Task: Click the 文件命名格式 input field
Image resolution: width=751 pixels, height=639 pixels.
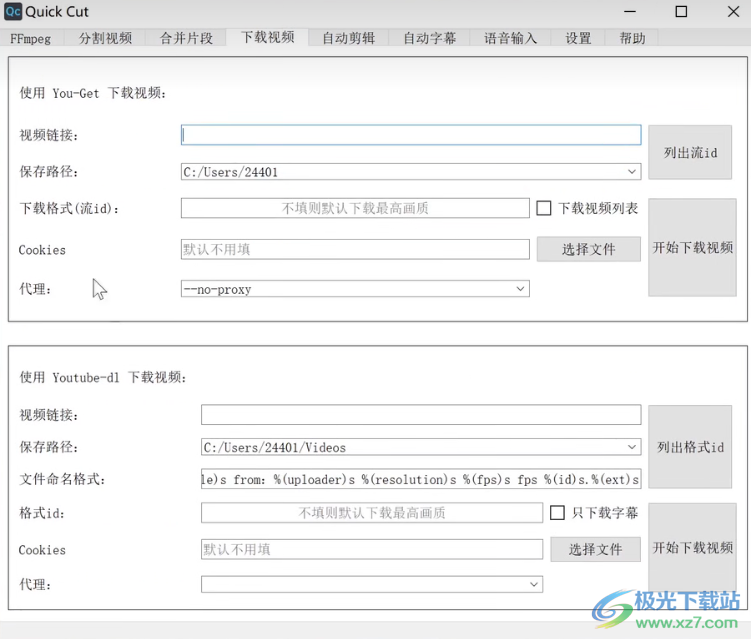Action: pyautogui.click(x=421, y=479)
